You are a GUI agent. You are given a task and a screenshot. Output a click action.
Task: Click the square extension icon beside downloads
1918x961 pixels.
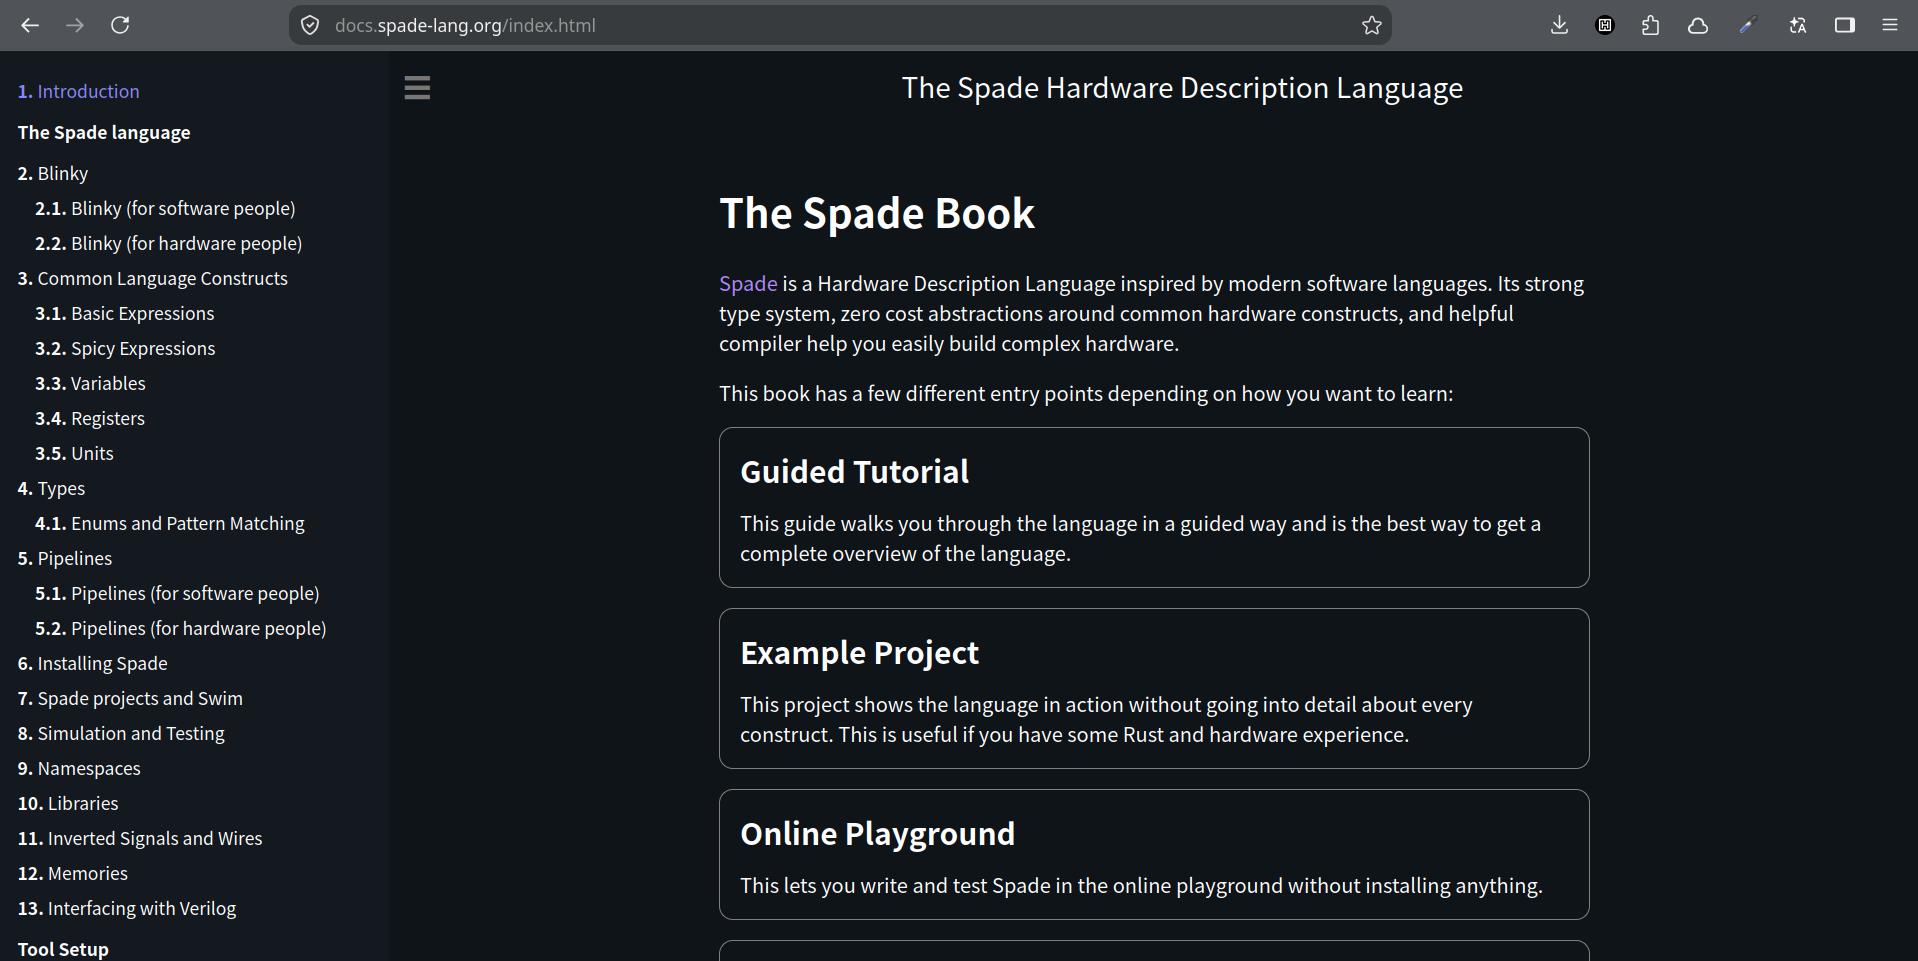pyautogui.click(x=1605, y=25)
